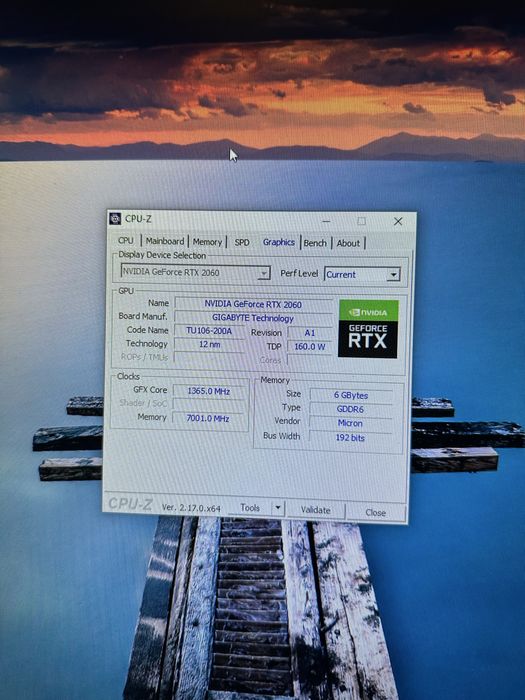Click the Tools button

pyautogui.click(x=250, y=508)
